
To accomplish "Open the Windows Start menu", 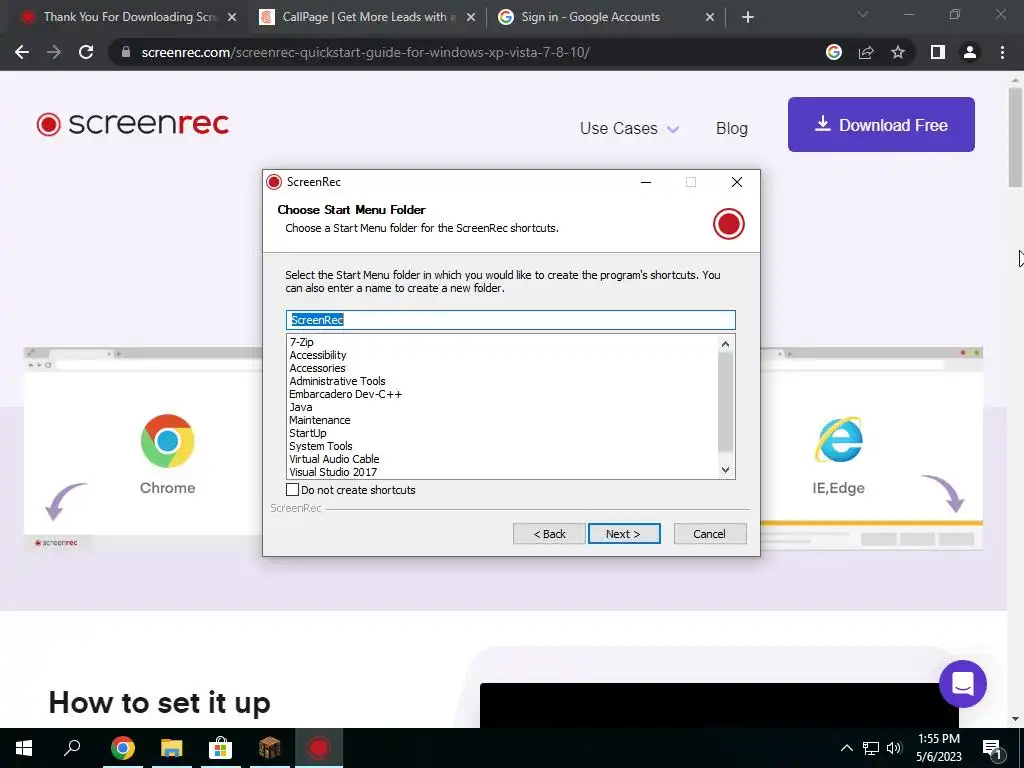I will tap(24, 748).
